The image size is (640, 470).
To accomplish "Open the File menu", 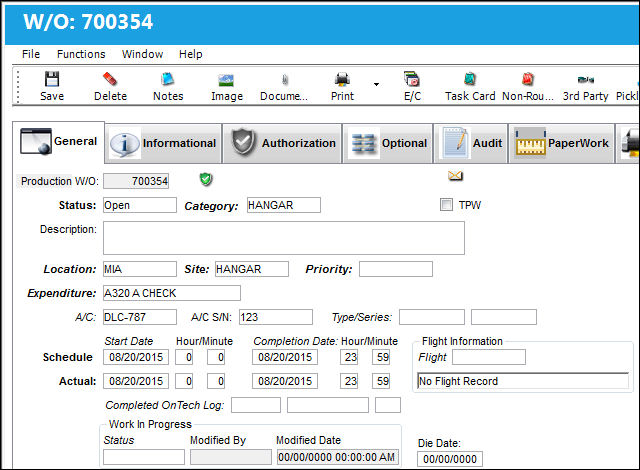I will [31, 54].
